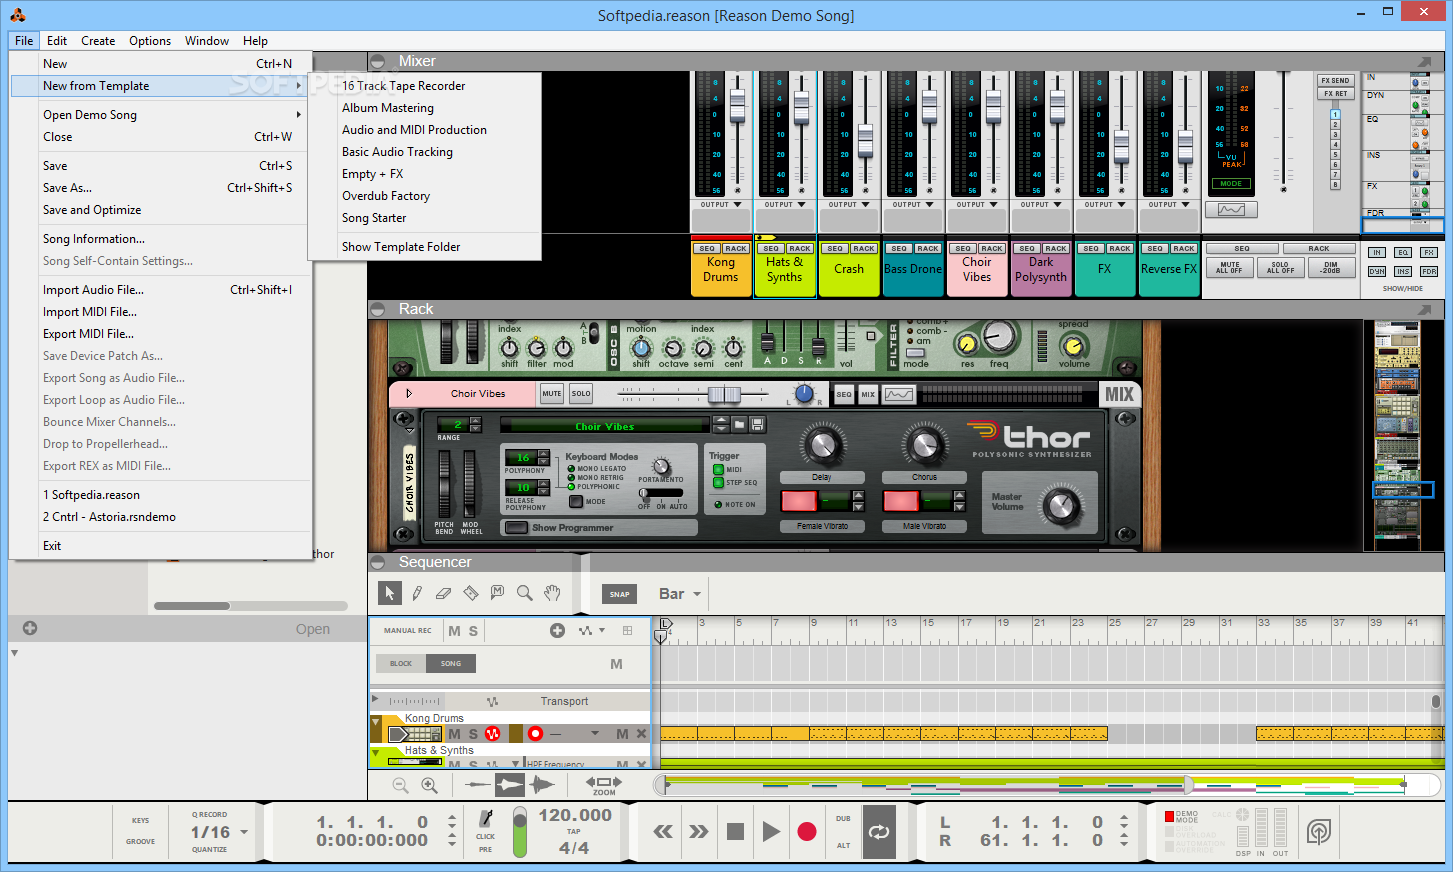Click the plus icon beside Open in browser
Screen dimensions: 1453x872
tap(30, 628)
